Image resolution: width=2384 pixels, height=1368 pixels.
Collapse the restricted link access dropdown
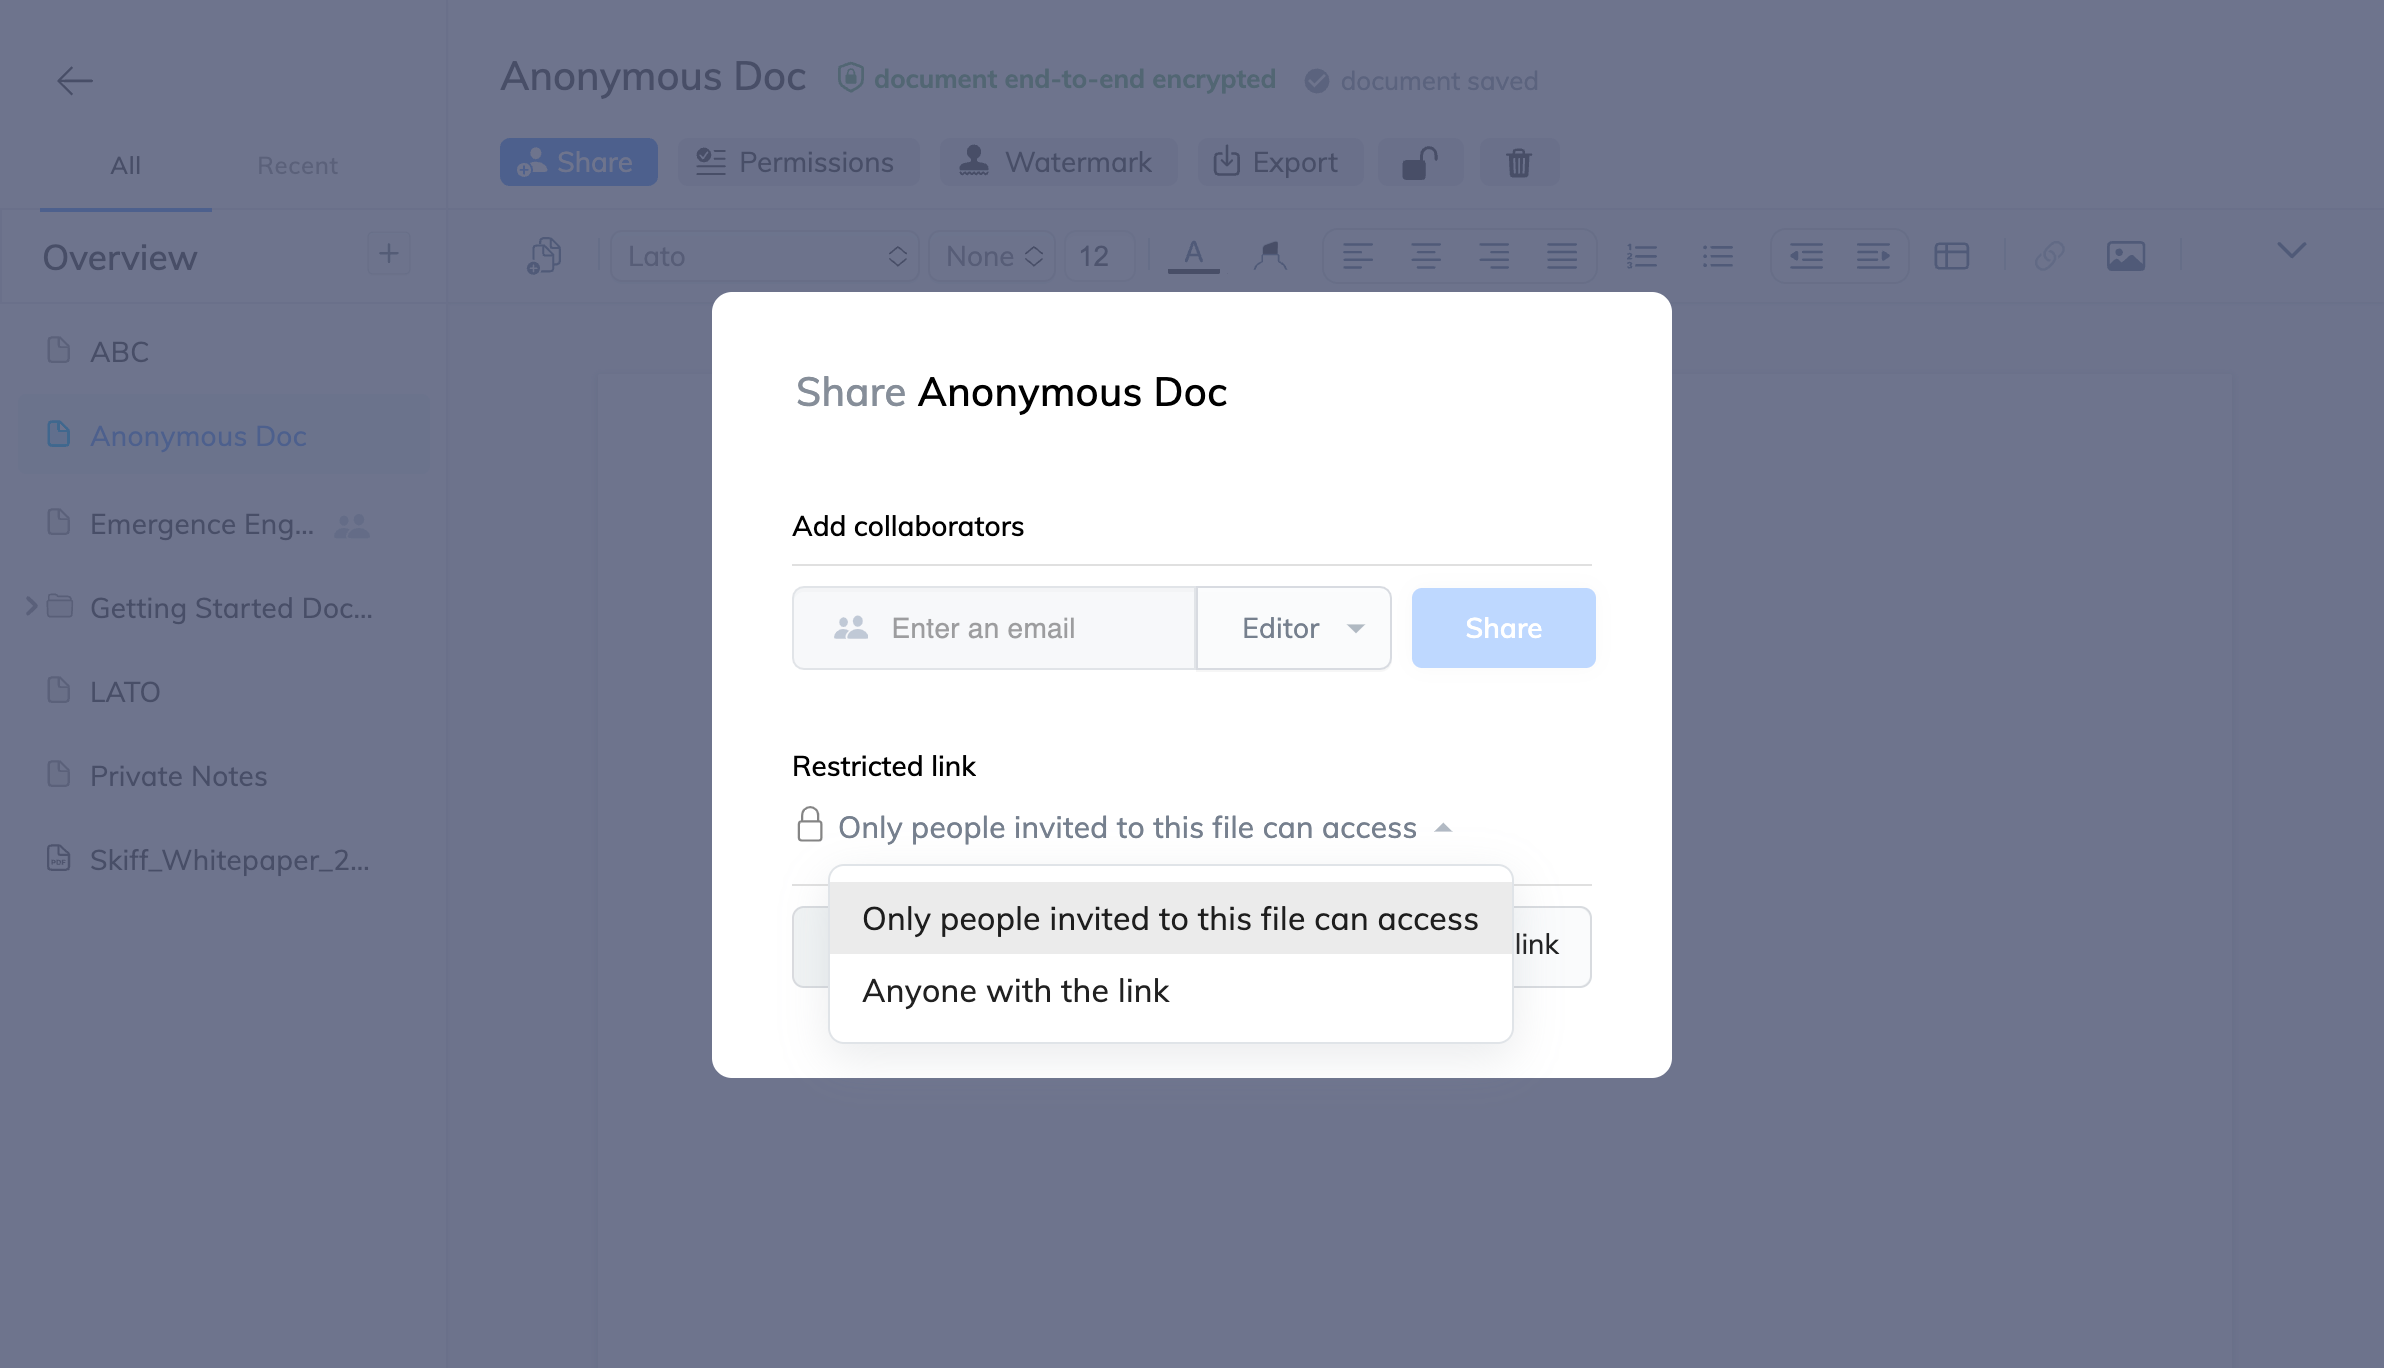(1443, 828)
